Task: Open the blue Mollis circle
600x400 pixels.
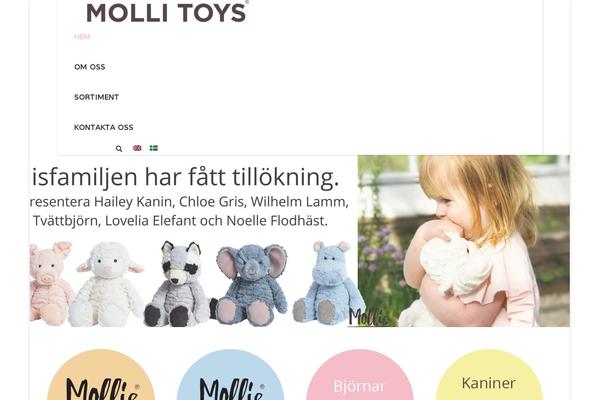Action: [x=230, y=375]
